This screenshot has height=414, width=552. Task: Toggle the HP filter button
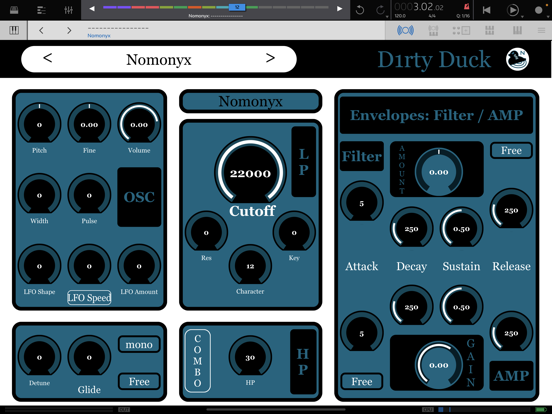tap(303, 362)
